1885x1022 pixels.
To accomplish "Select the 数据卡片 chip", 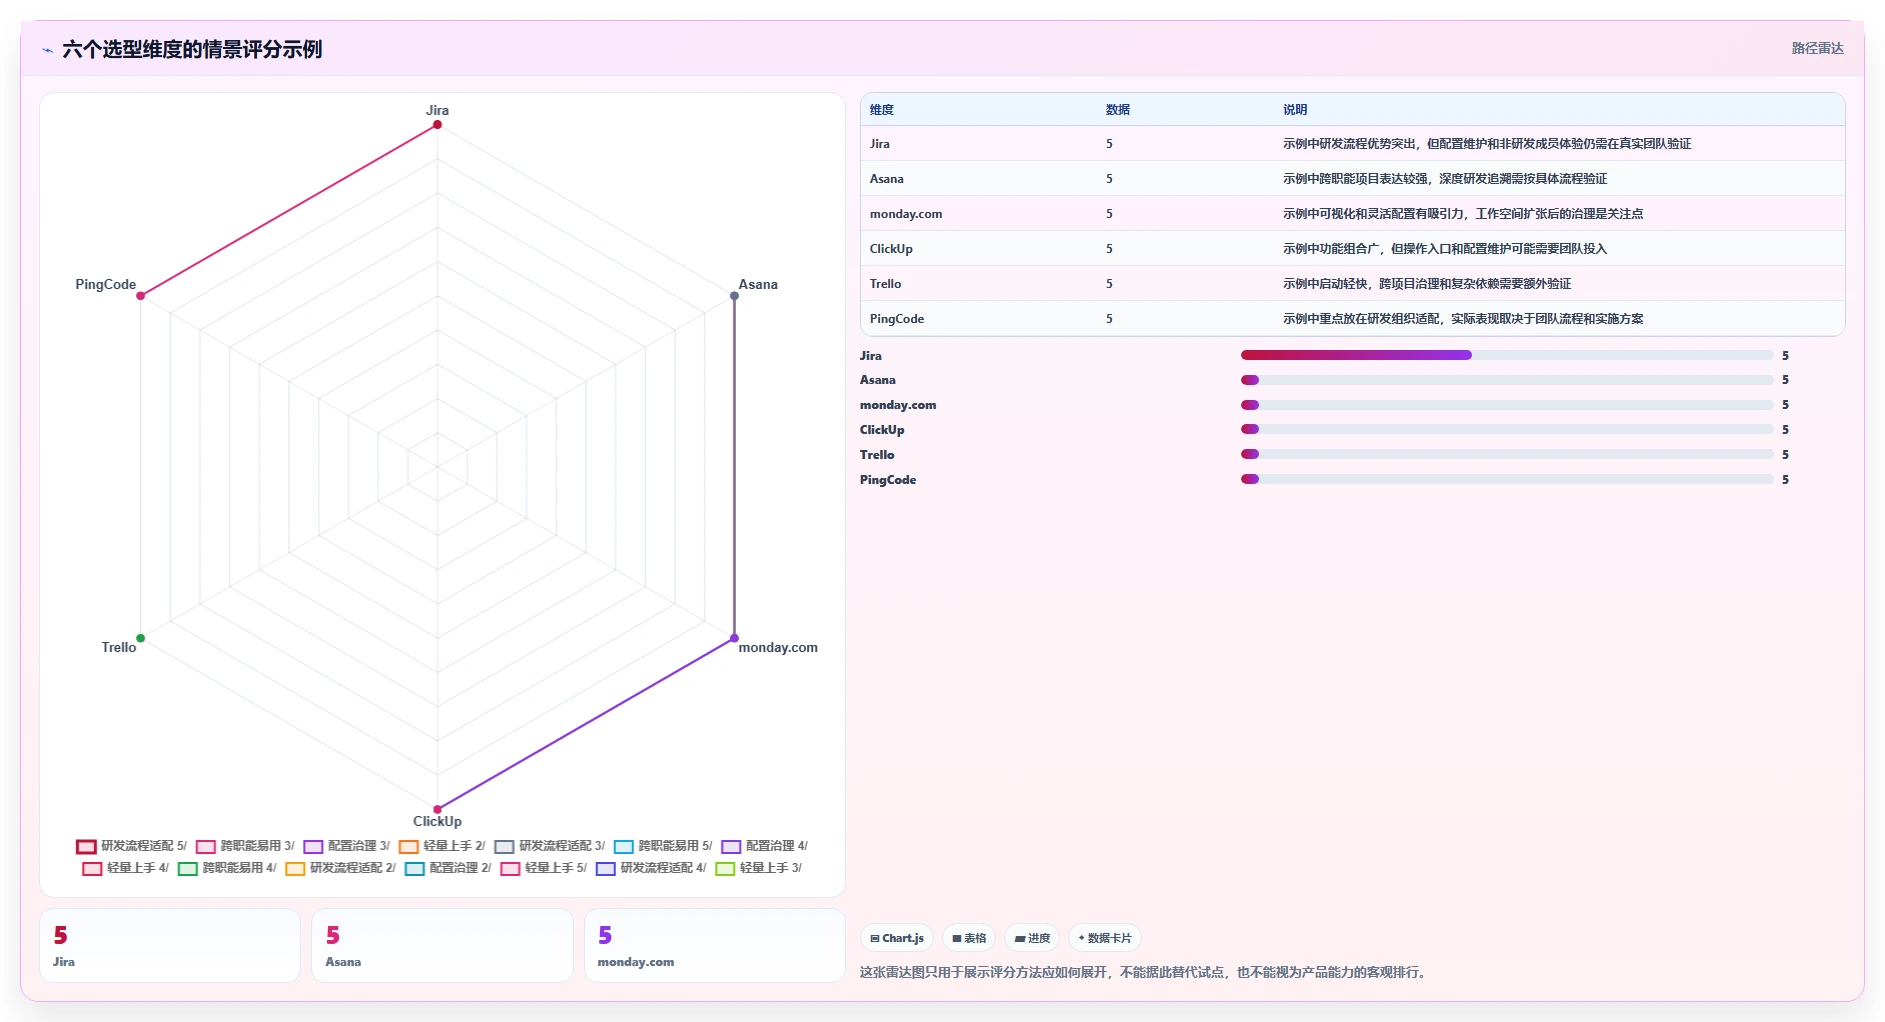I will tap(1105, 938).
